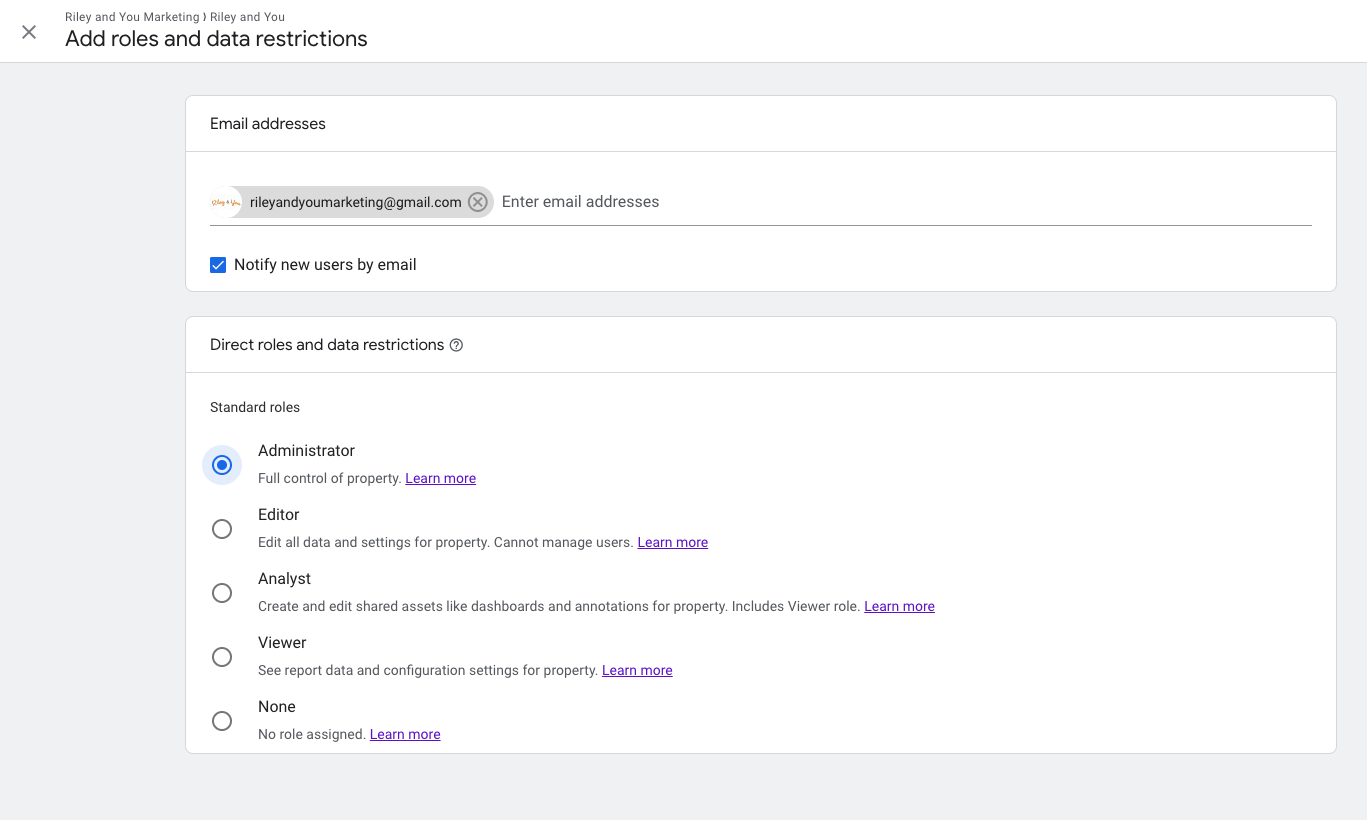1367x820 pixels.
Task: Select the rileyandyoumarketing@gmail.com chip text
Action: (355, 202)
